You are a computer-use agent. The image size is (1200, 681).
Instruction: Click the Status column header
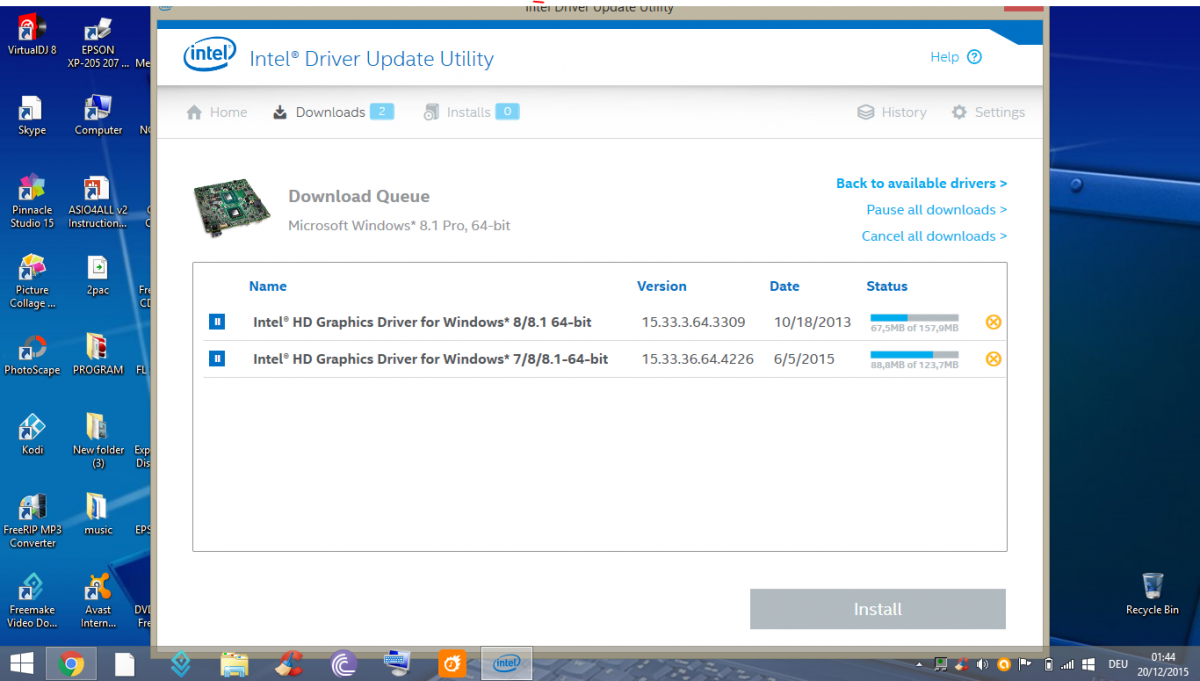887,286
